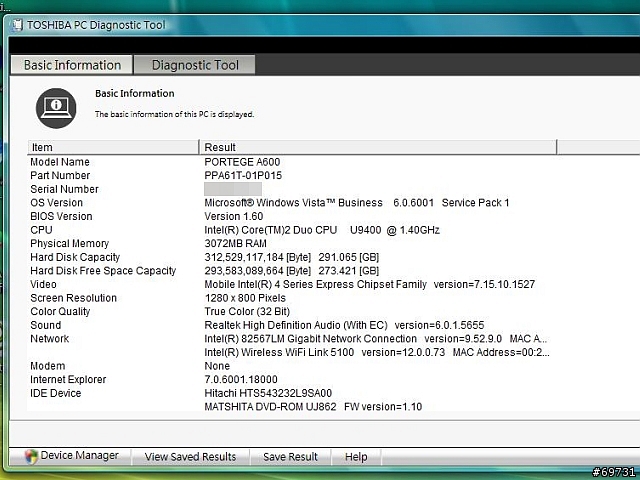Select the Intel Wireless WiFi Link 5100 value
Viewport: 640px width, 480px height.
click(x=377, y=352)
